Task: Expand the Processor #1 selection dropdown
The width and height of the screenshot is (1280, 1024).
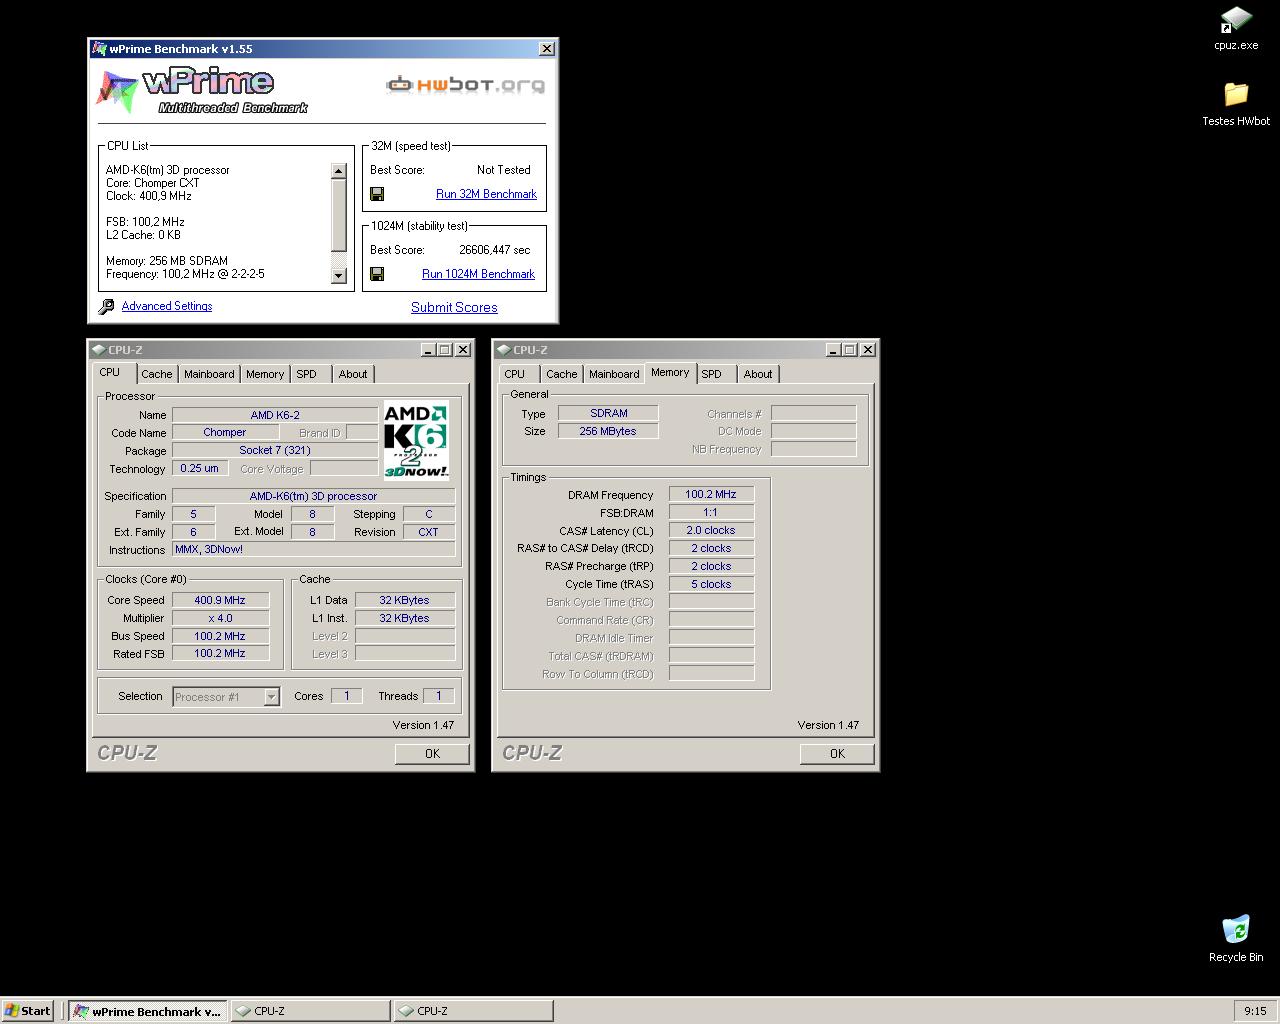Action: (x=271, y=697)
